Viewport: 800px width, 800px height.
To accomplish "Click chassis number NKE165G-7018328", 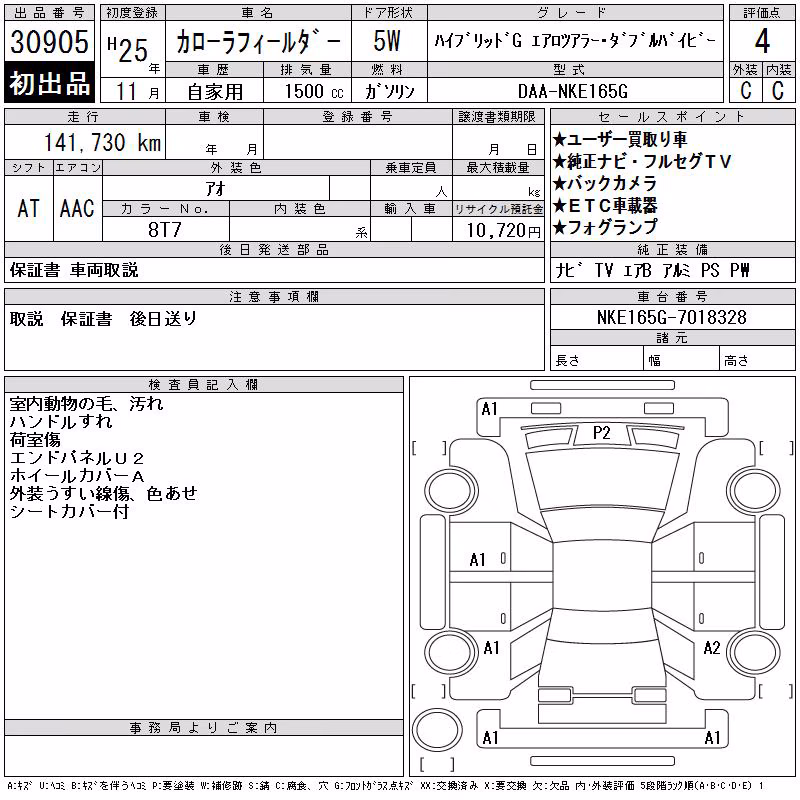I will pos(672,317).
